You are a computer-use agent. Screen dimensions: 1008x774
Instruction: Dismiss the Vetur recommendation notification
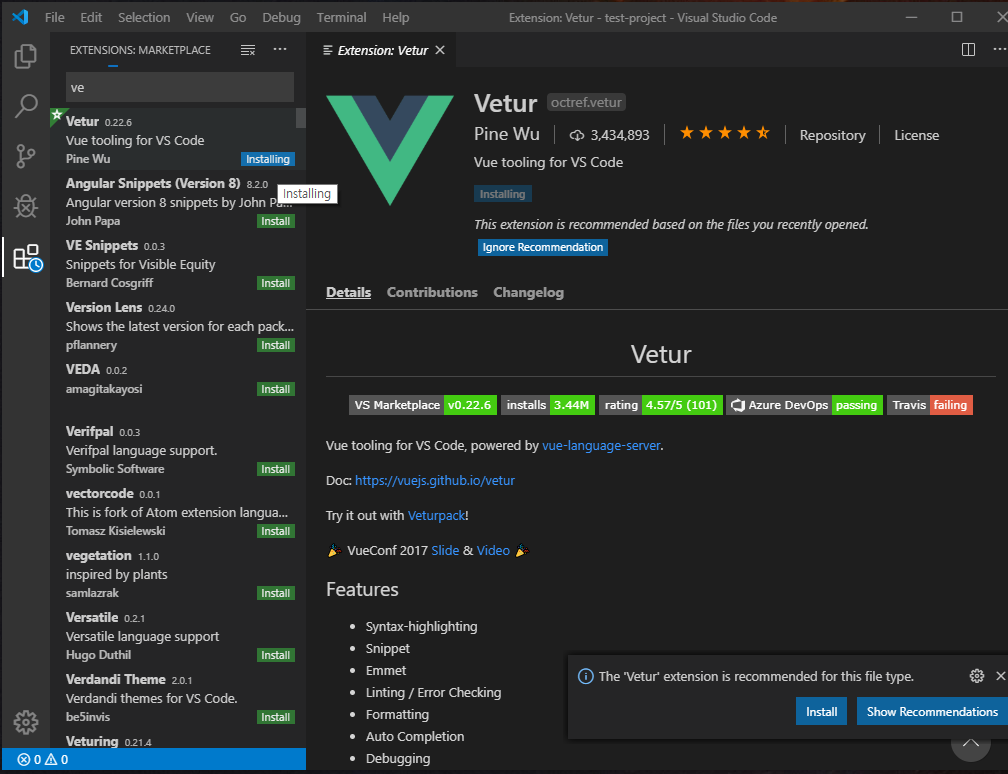pyautogui.click(x=1000, y=676)
